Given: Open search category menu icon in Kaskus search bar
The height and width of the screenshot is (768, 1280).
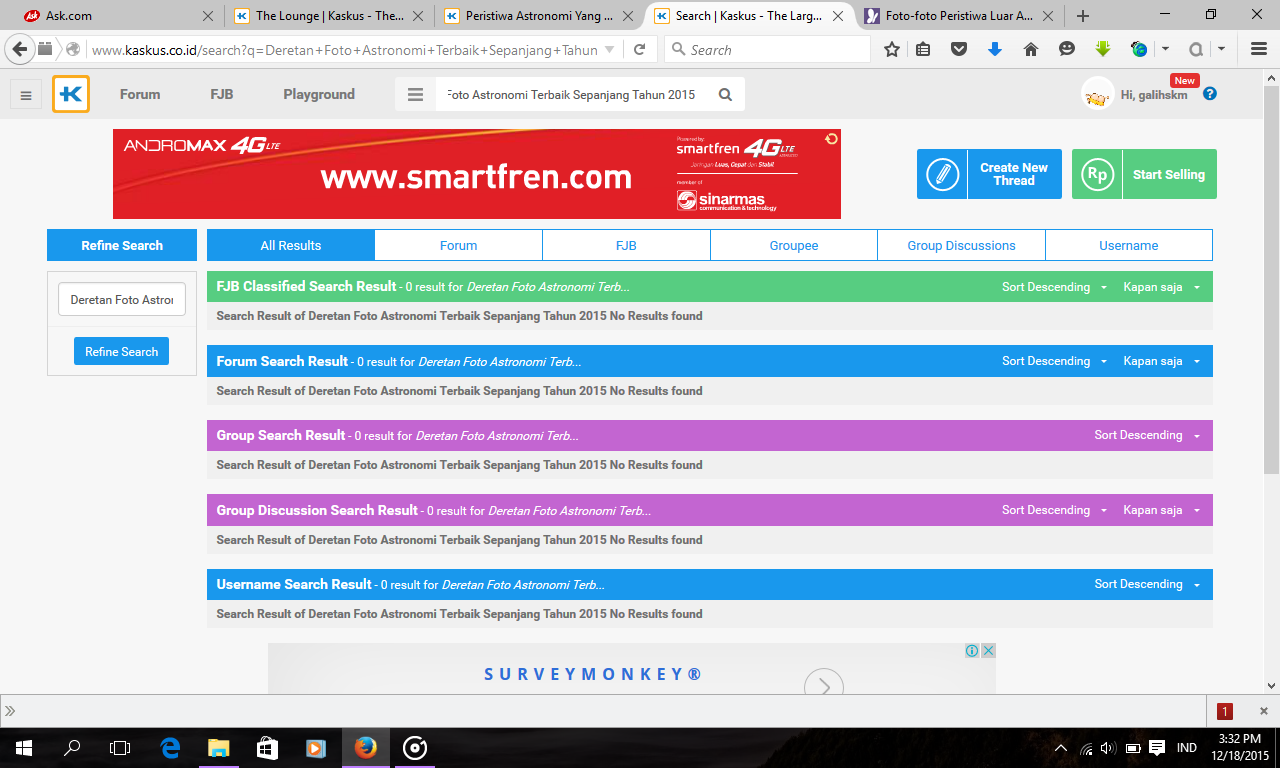Looking at the screenshot, I should click(x=415, y=94).
